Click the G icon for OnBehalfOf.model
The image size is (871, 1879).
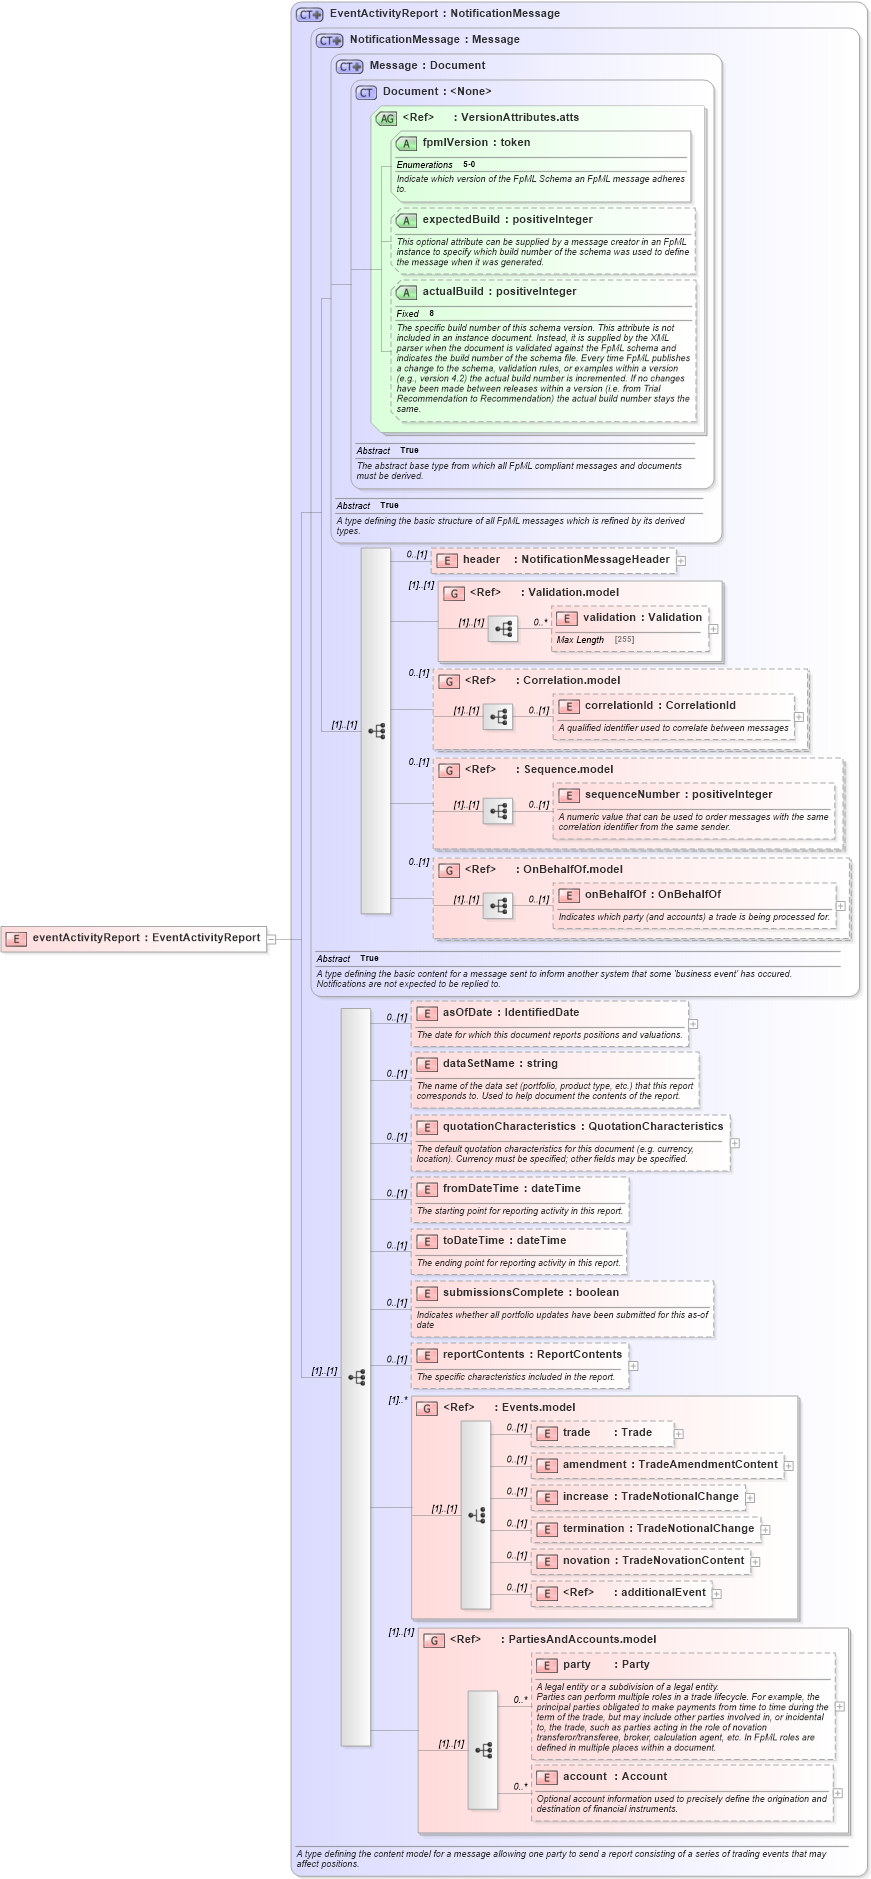coord(449,870)
